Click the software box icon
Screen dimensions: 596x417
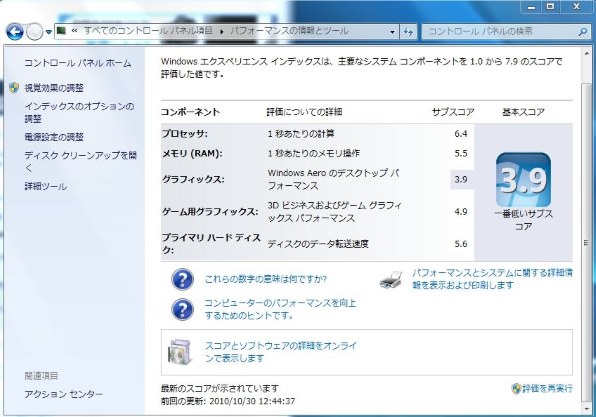179,352
